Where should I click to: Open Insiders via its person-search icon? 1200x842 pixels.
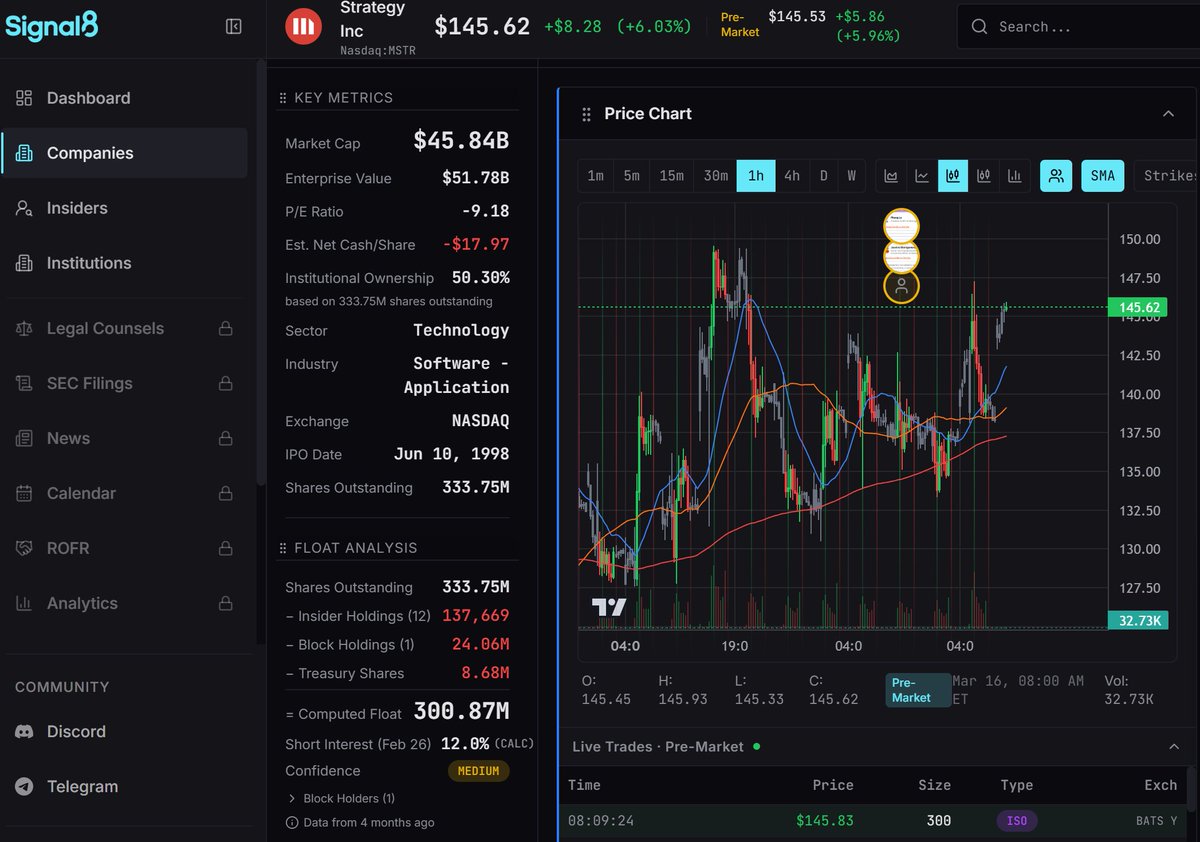24,208
